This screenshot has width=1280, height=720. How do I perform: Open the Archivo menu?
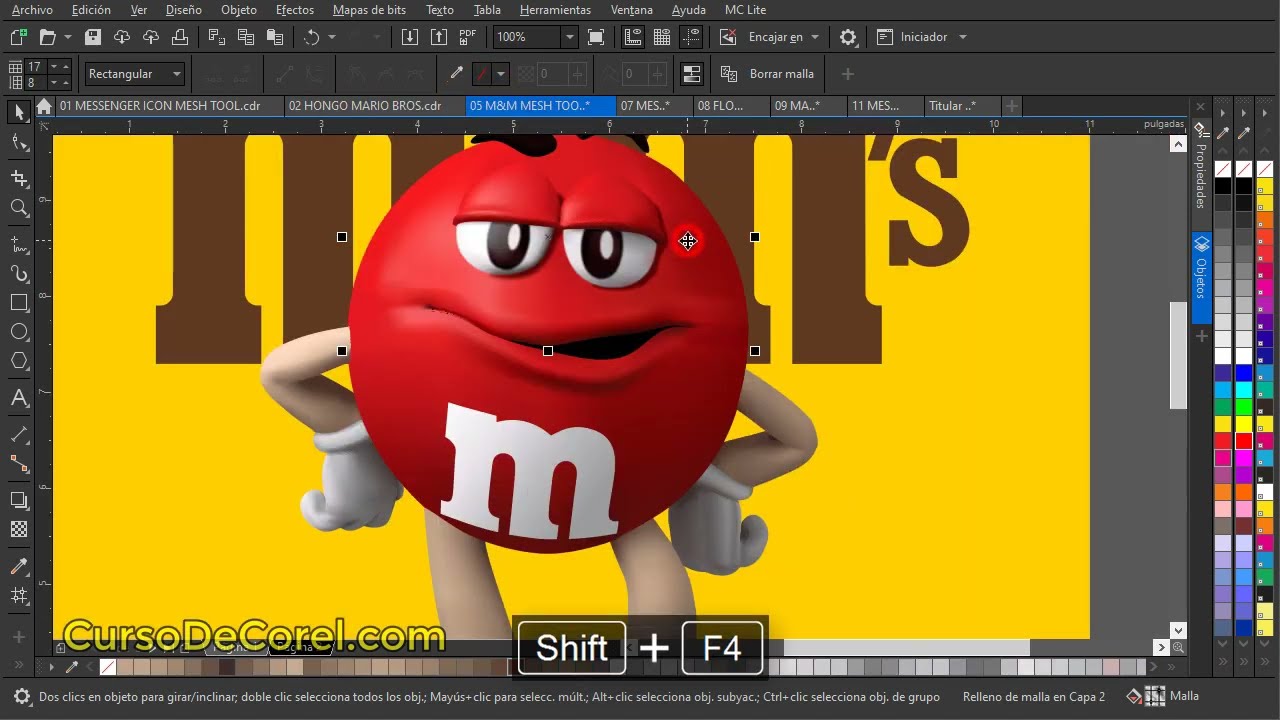coord(32,10)
